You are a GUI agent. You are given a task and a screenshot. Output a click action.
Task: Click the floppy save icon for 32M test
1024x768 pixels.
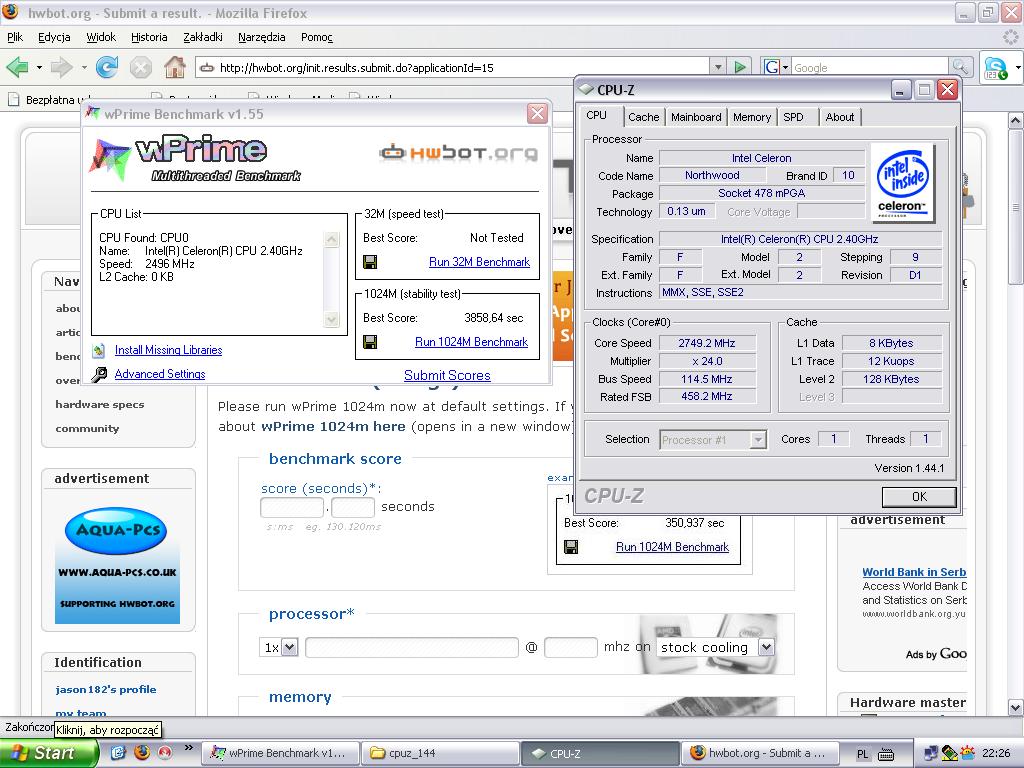click(x=370, y=263)
